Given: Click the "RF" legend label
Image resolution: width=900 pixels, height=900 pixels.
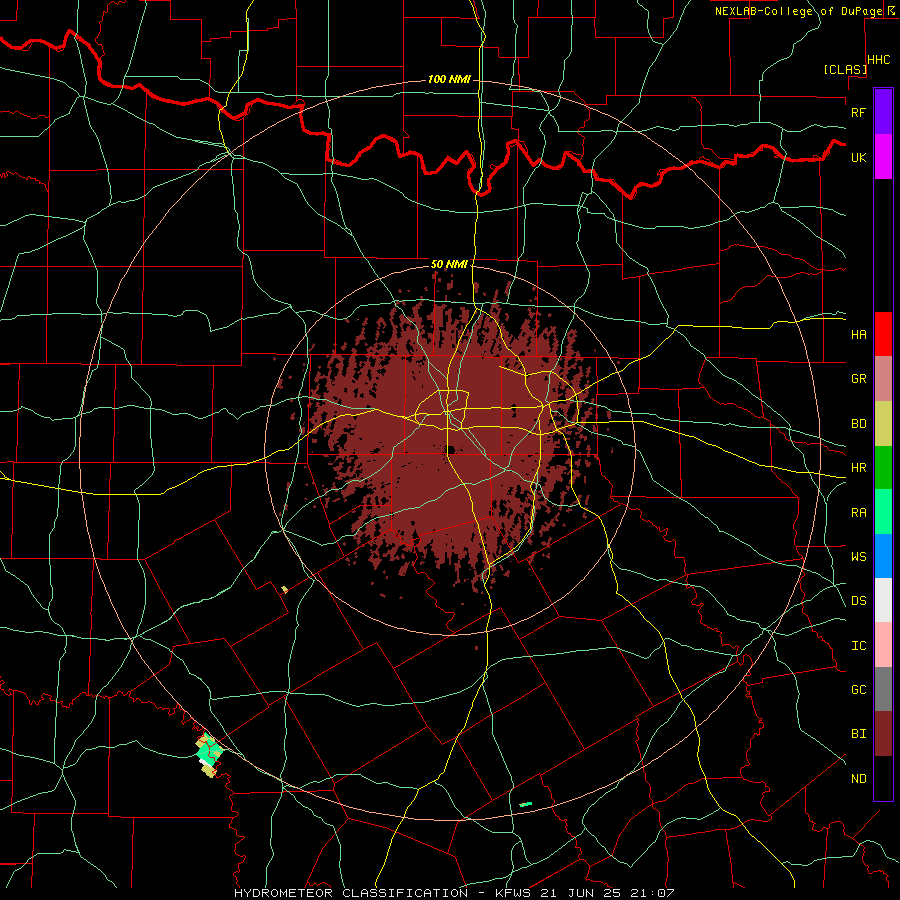Looking at the screenshot, I should point(858,112).
